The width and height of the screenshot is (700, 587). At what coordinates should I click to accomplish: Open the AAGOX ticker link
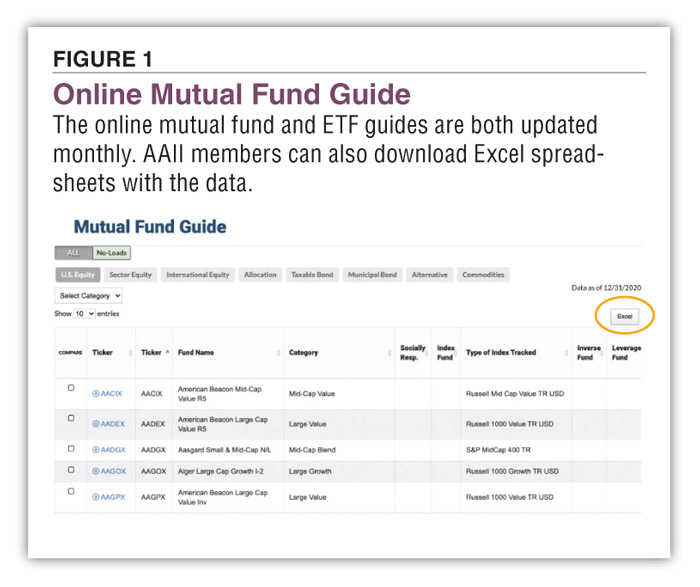pos(113,471)
